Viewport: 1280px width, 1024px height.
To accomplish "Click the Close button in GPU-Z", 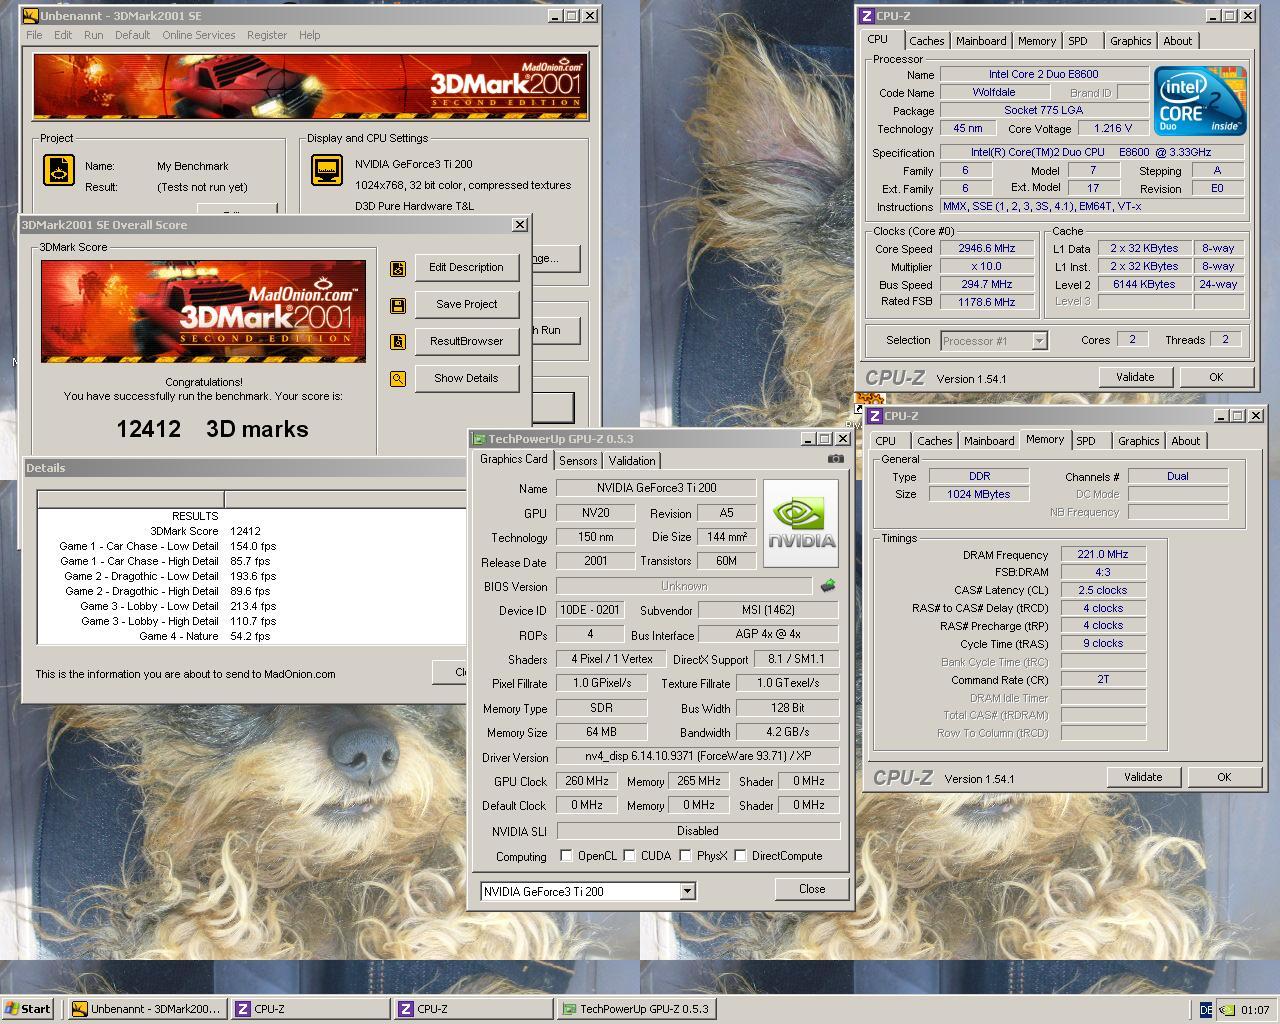I will point(812,889).
